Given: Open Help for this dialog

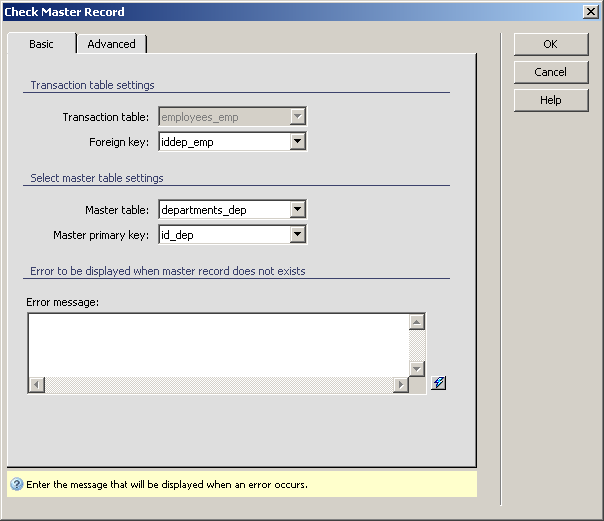Looking at the screenshot, I should tap(550, 100).
